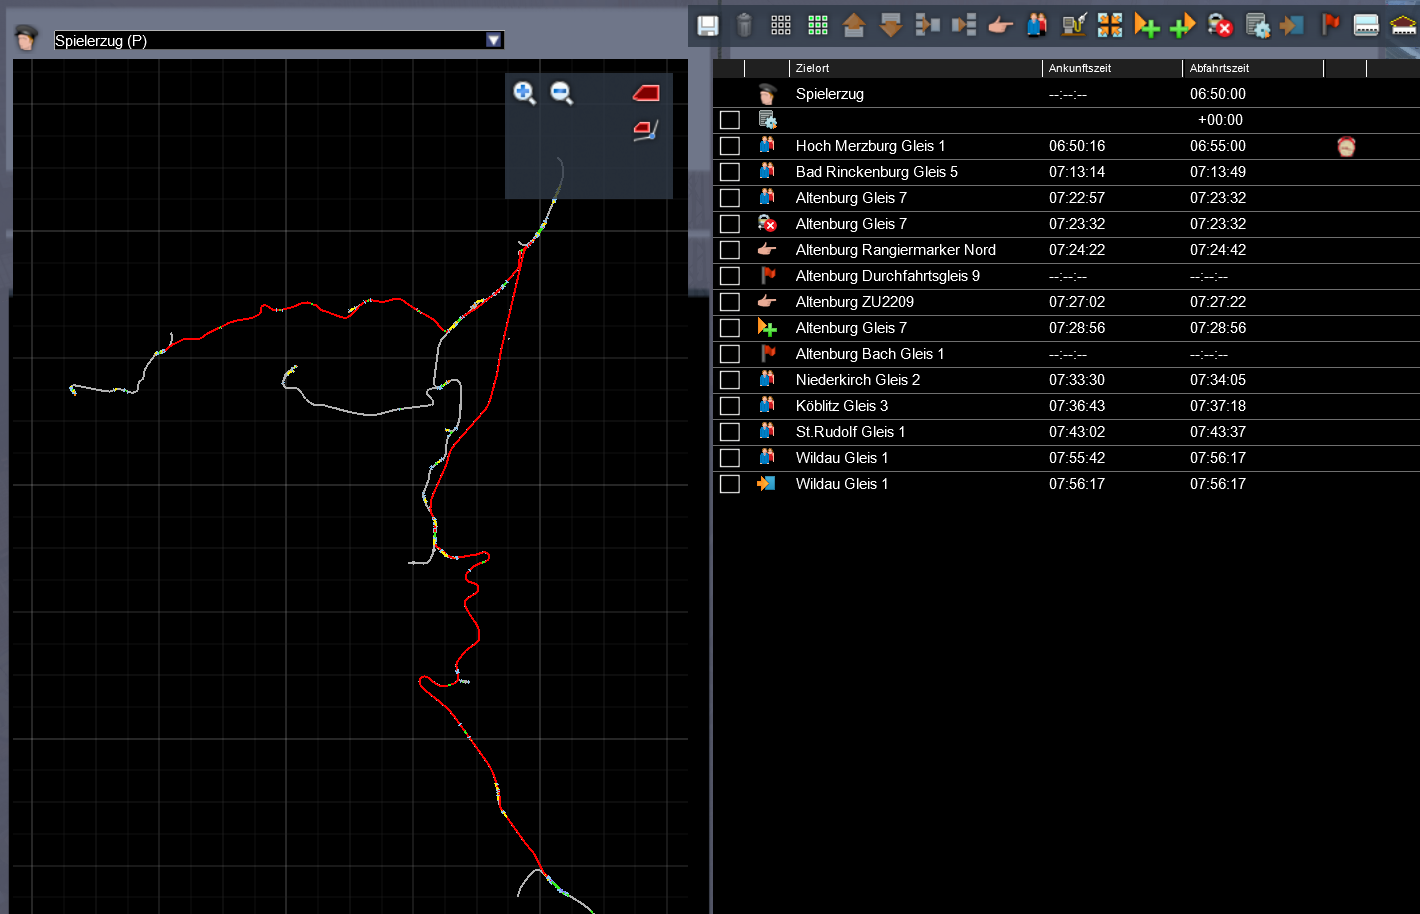Viewport: 1420px width, 914px height.
Task: Click the Zielort column header
Action: 812,68
